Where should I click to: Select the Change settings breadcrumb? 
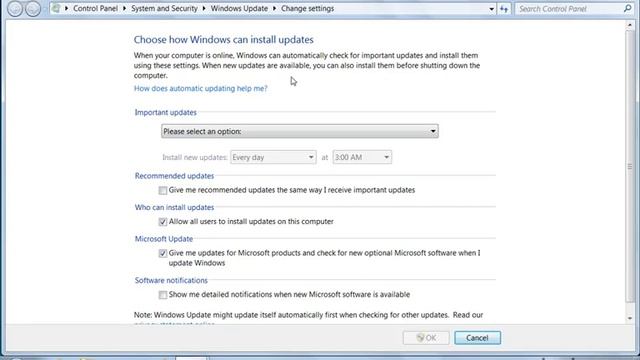click(307, 9)
